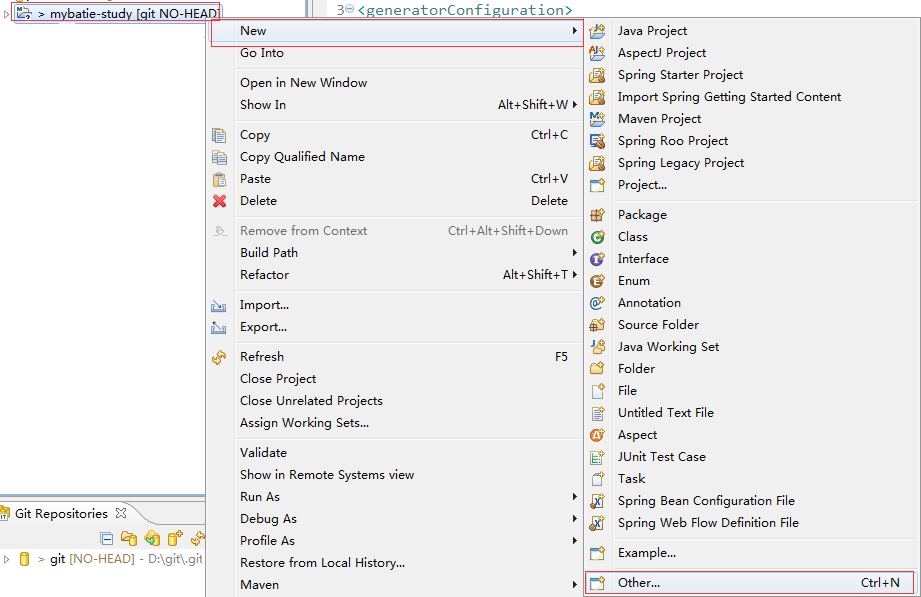Click the Paste clipboard icon
The image size is (921, 597).
(219, 179)
